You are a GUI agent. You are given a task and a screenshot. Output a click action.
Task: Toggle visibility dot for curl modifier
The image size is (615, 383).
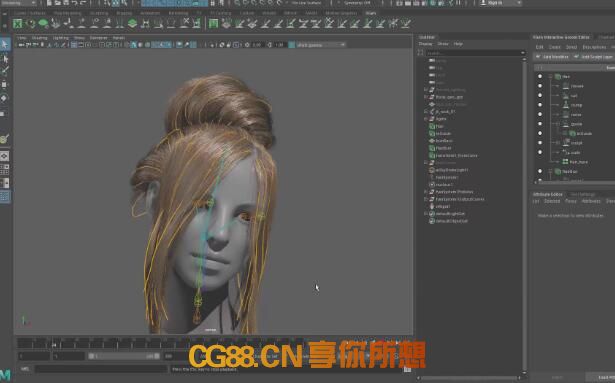[540, 95]
